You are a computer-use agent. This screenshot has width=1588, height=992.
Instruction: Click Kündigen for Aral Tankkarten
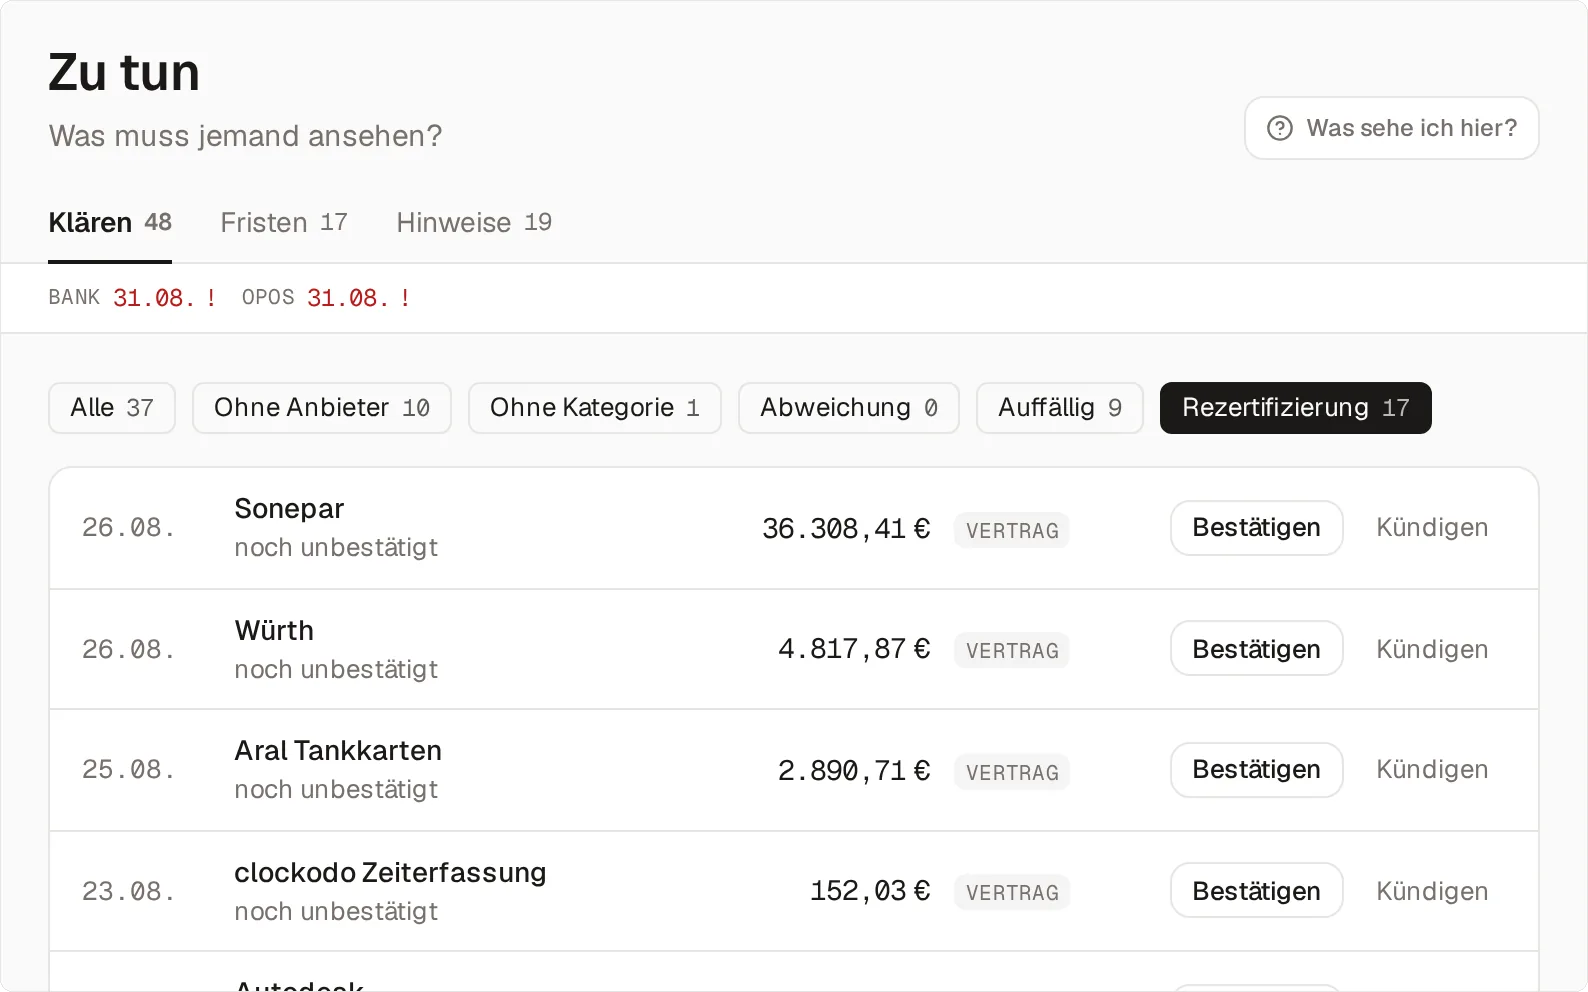[x=1432, y=770]
